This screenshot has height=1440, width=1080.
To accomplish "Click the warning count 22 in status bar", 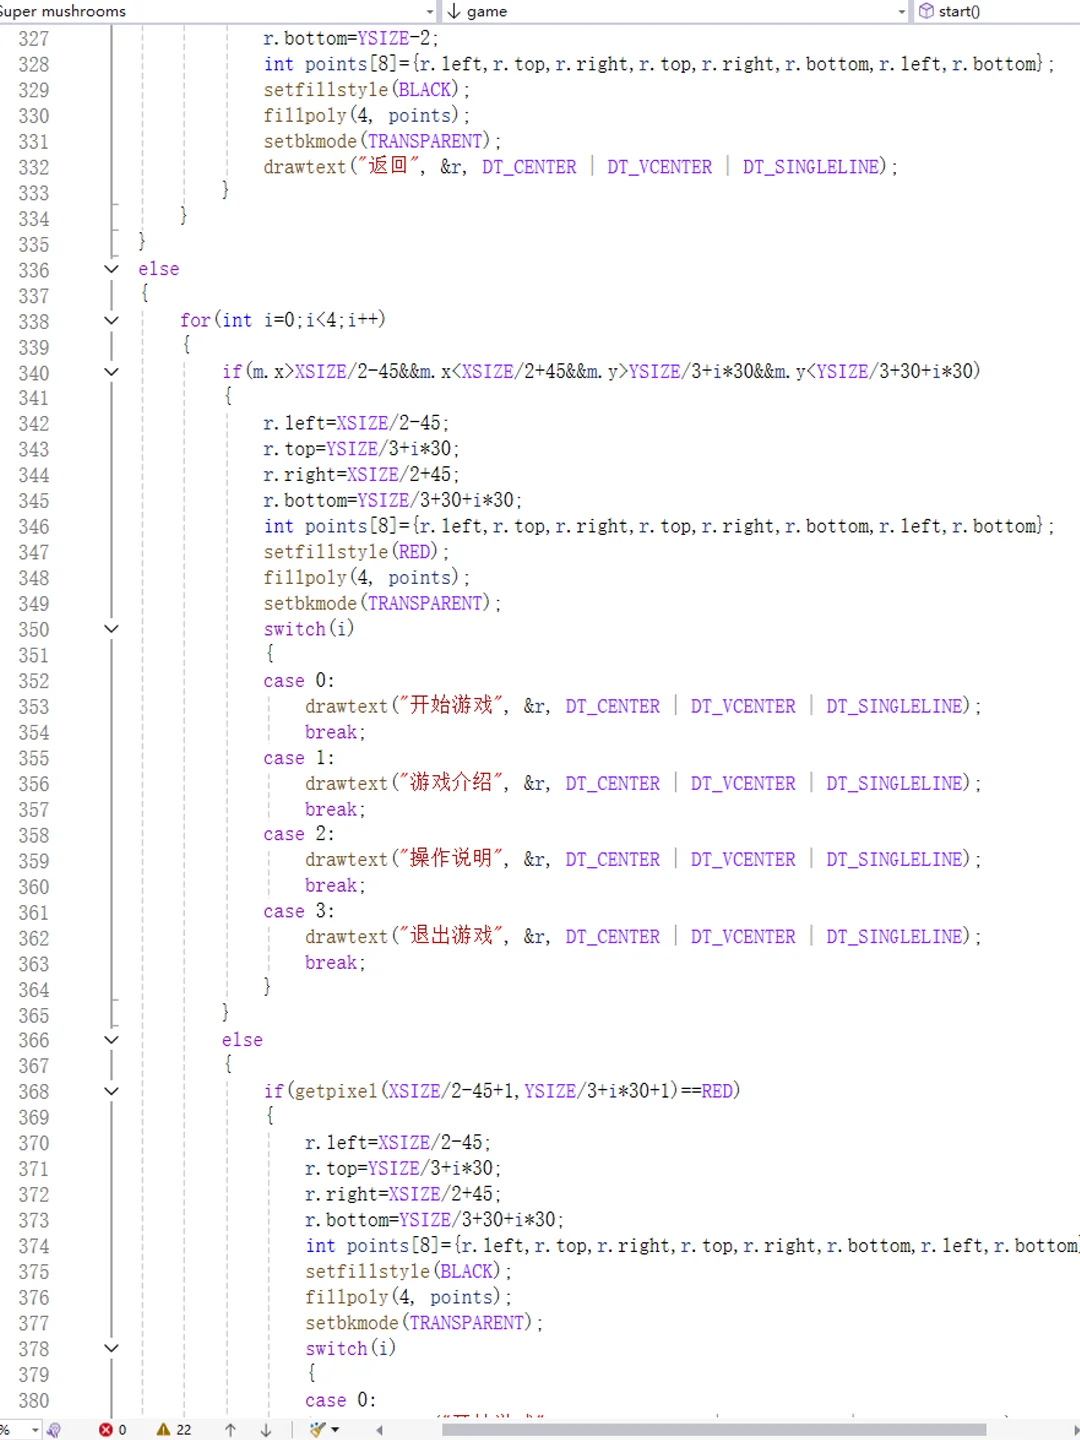I will 184,1430.
